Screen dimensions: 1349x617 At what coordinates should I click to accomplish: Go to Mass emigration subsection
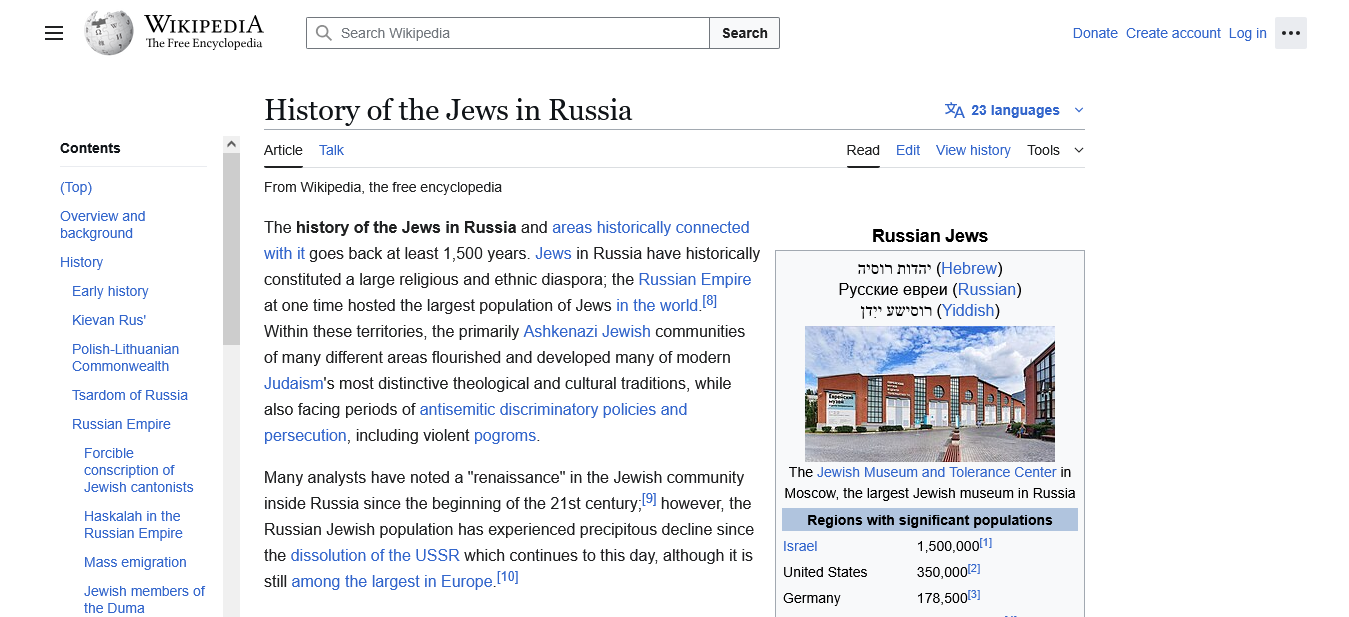135,562
